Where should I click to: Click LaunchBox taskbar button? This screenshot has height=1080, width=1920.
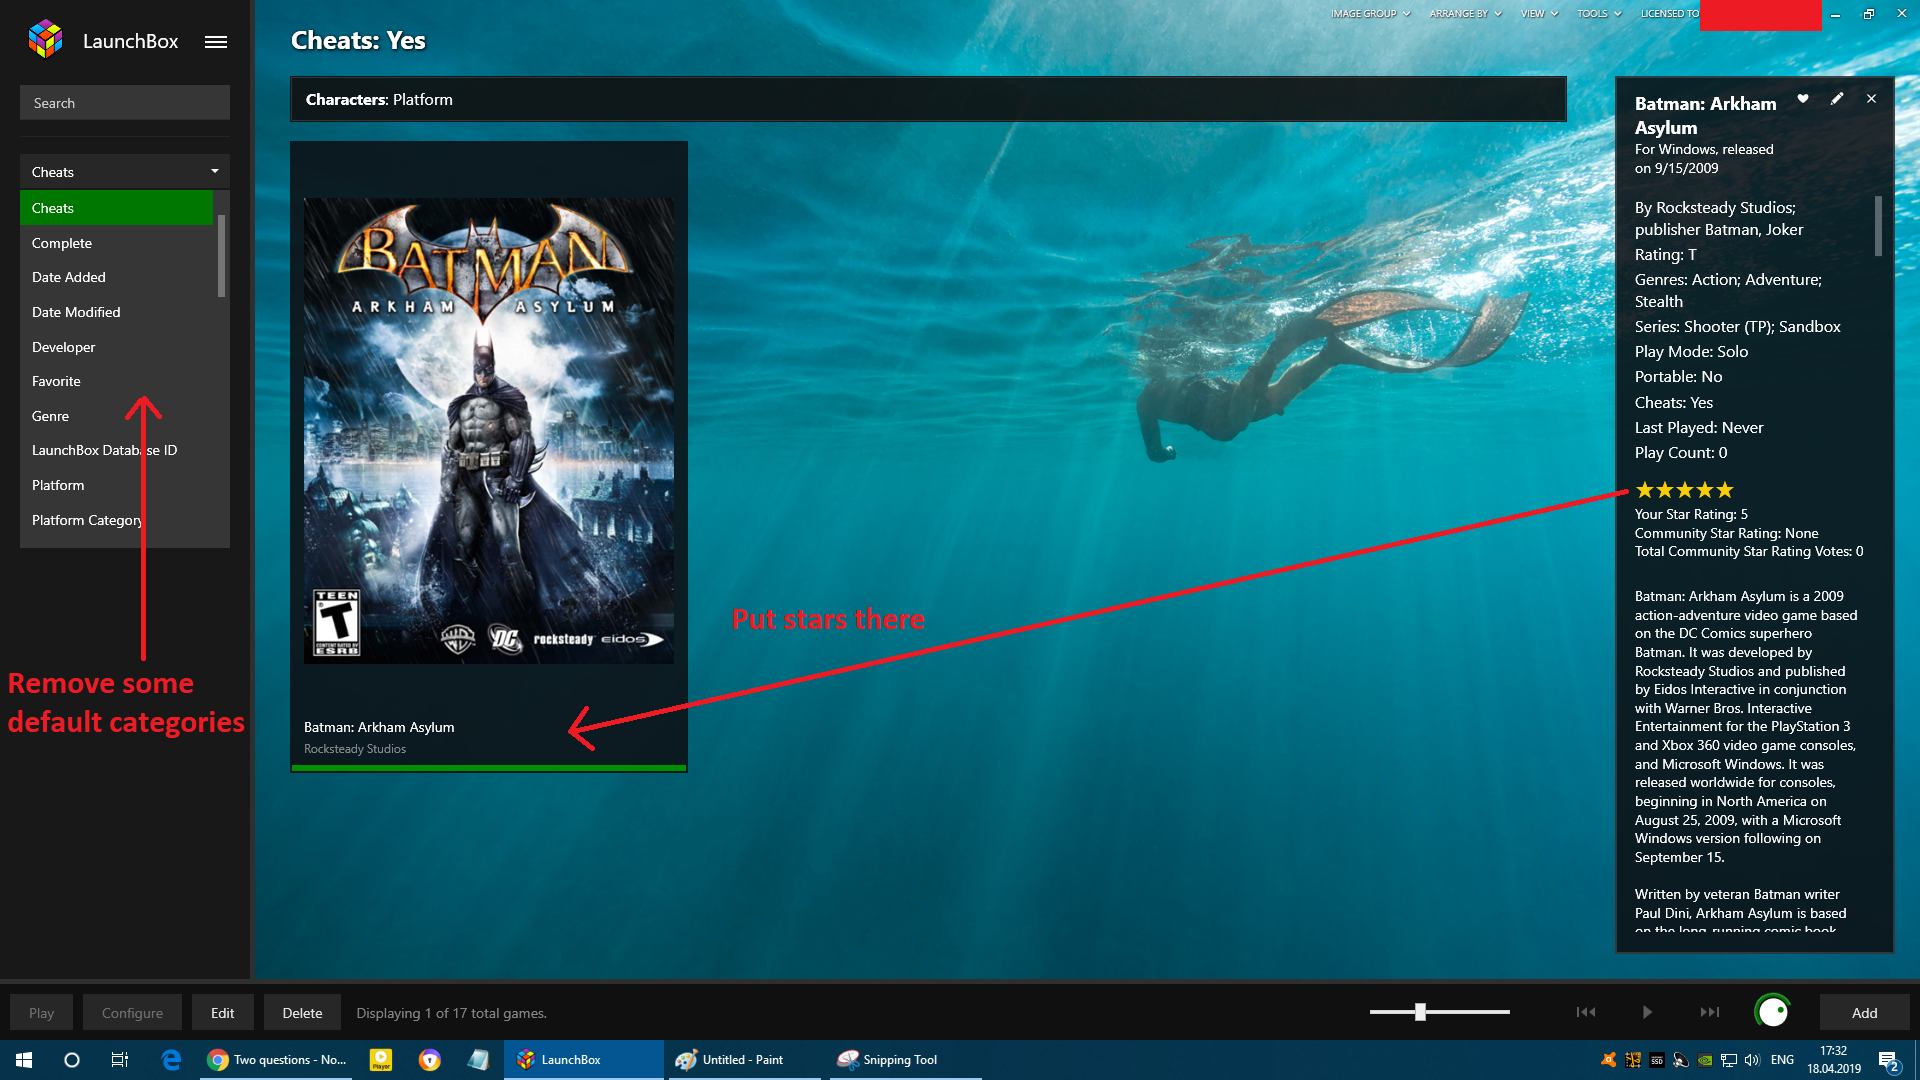(586, 1060)
